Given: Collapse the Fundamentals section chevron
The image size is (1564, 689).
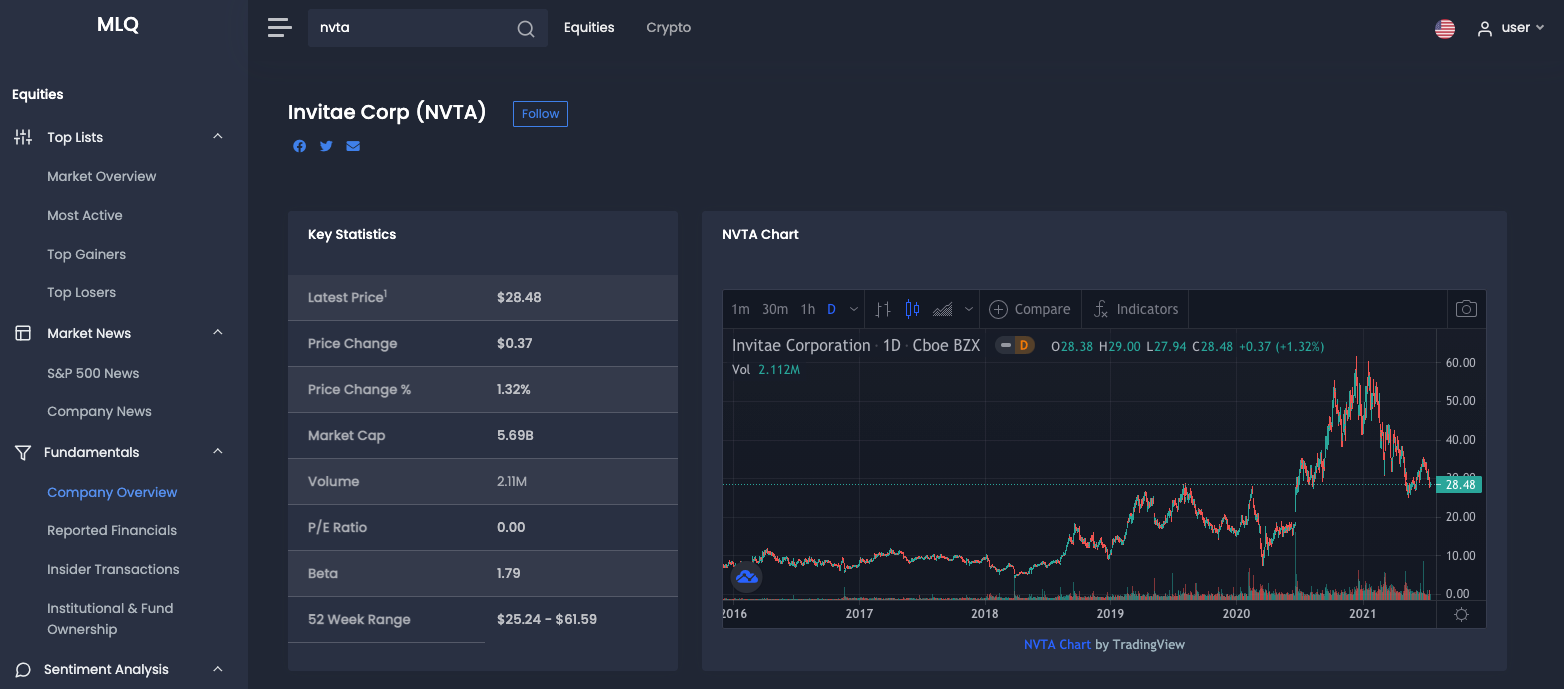Looking at the screenshot, I should pos(218,451).
